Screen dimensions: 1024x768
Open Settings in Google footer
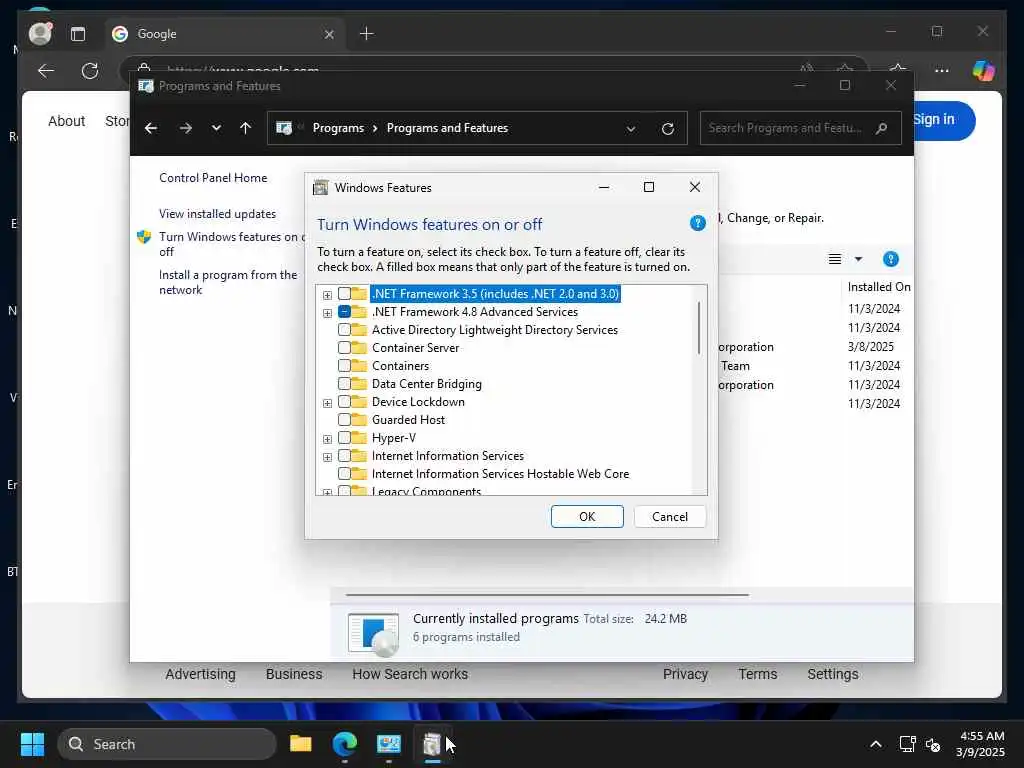(833, 674)
